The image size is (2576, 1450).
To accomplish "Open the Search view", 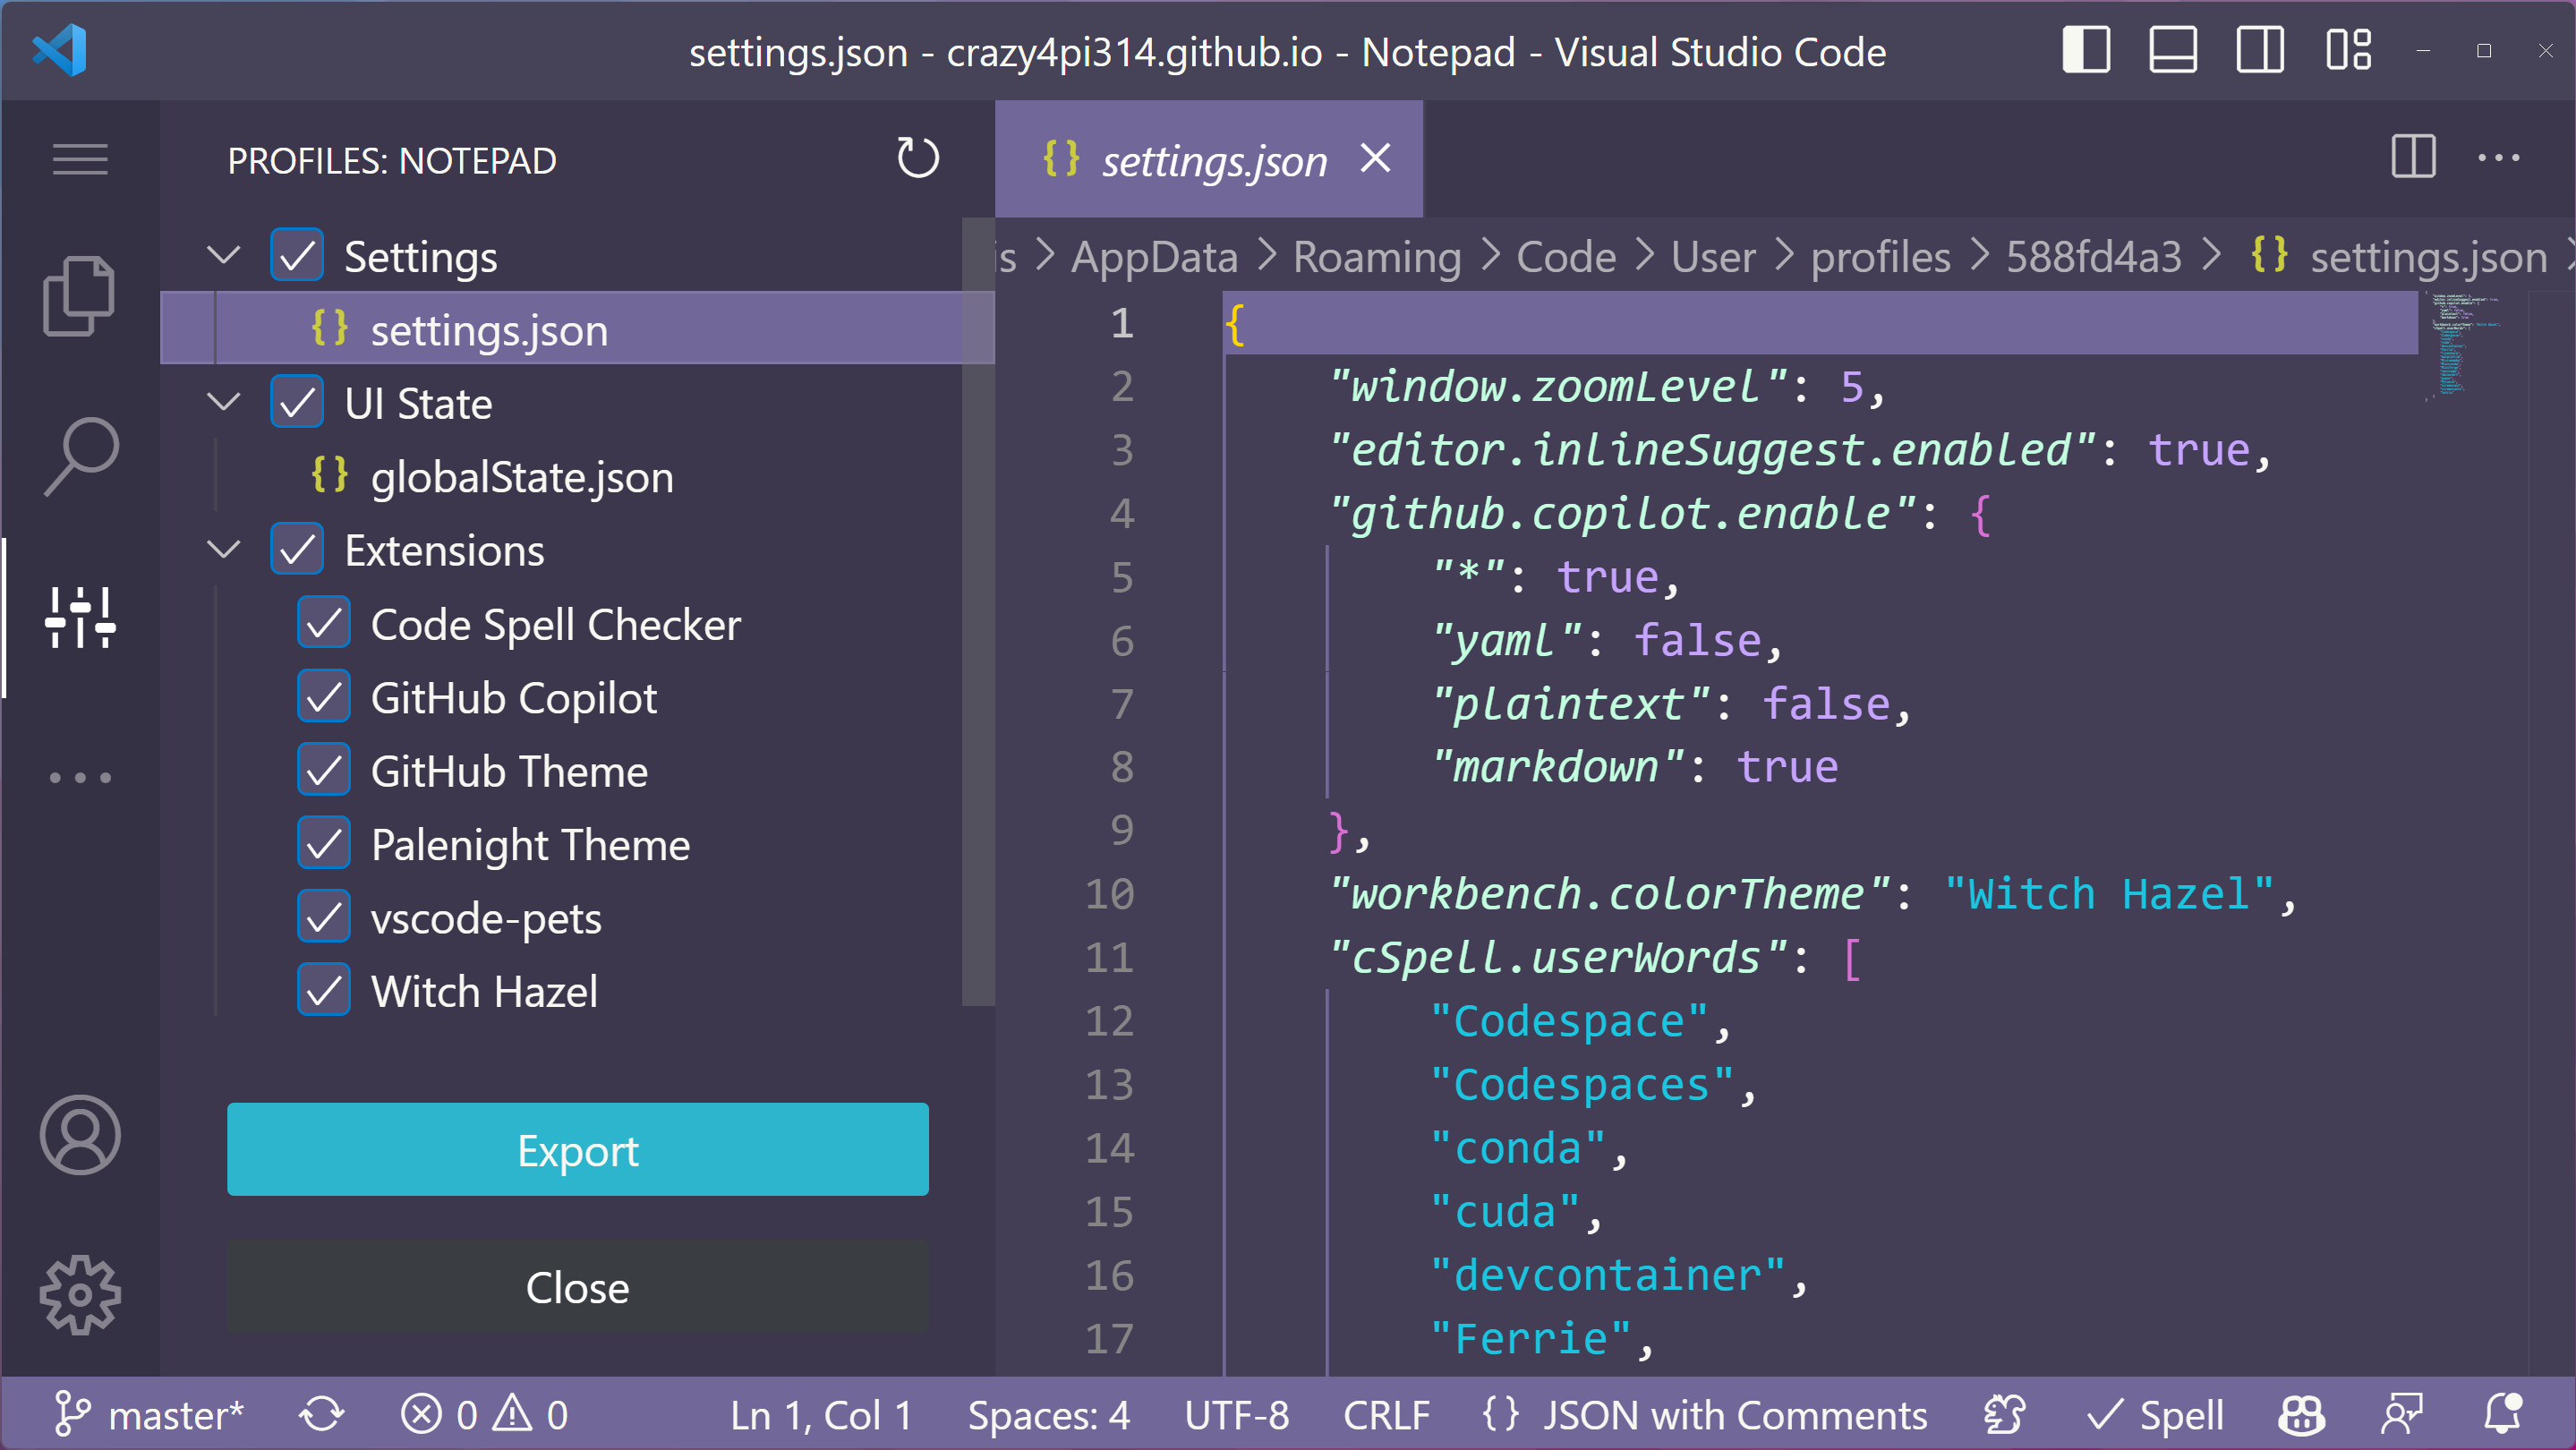I will [x=80, y=457].
